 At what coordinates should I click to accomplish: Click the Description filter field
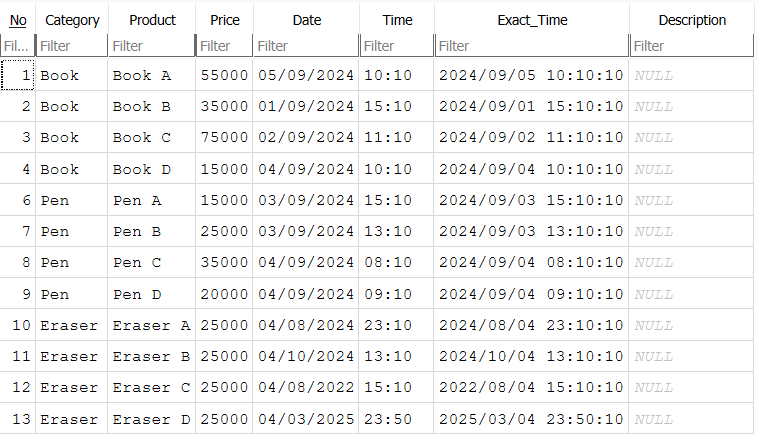click(x=692, y=46)
